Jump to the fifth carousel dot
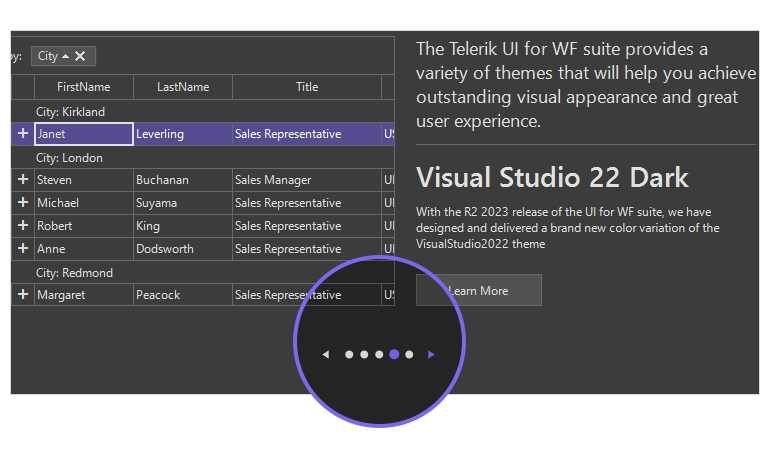Viewport: 770px width, 455px height. click(x=409, y=354)
